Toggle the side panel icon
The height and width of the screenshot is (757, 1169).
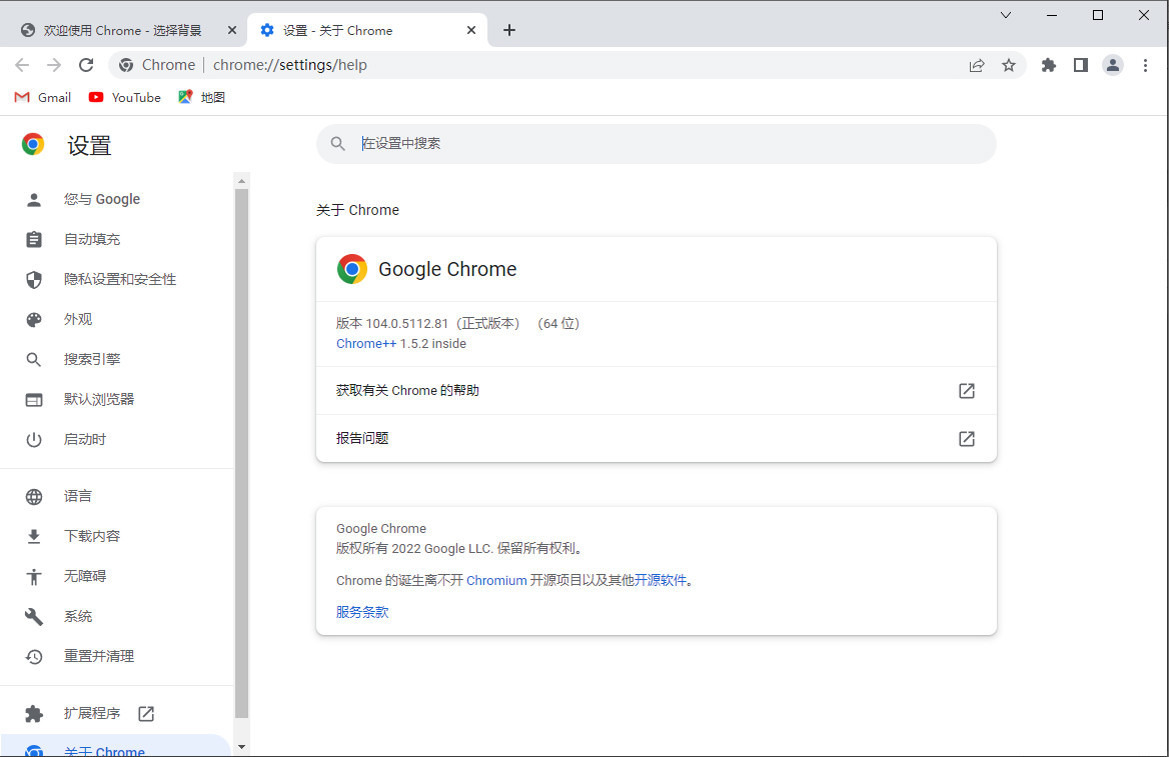click(x=1081, y=65)
